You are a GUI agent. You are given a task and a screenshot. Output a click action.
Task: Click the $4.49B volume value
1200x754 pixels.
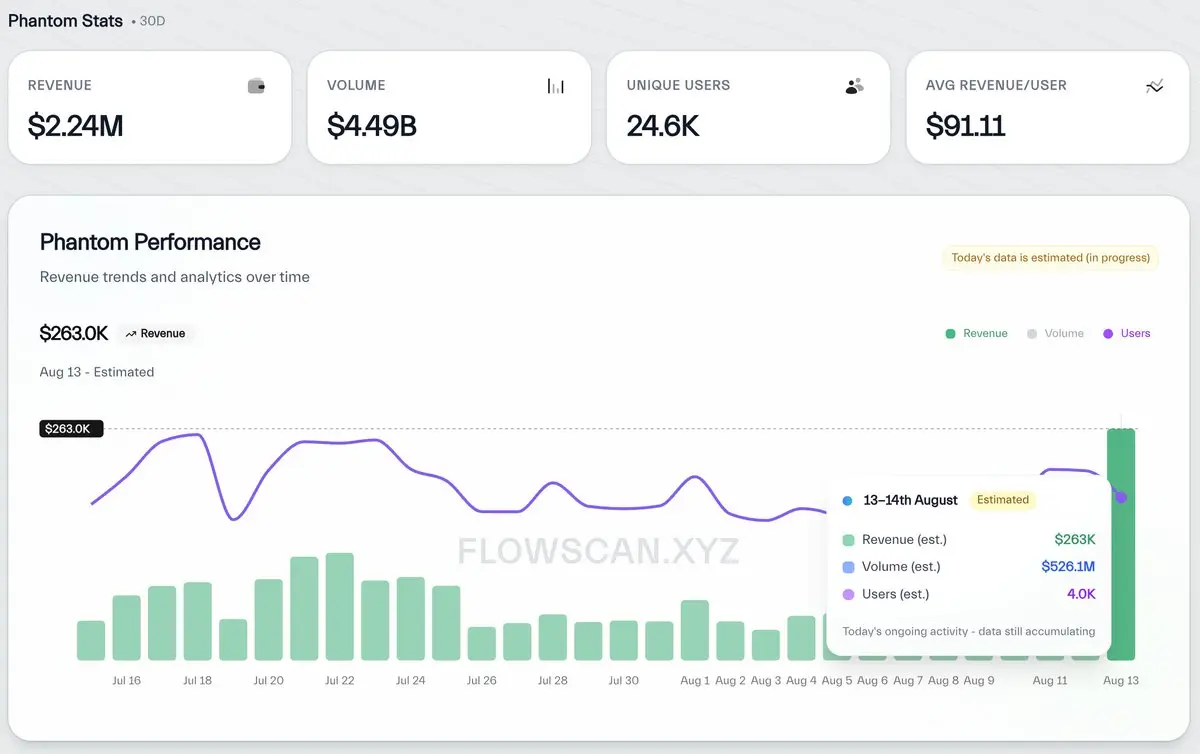tap(372, 126)
